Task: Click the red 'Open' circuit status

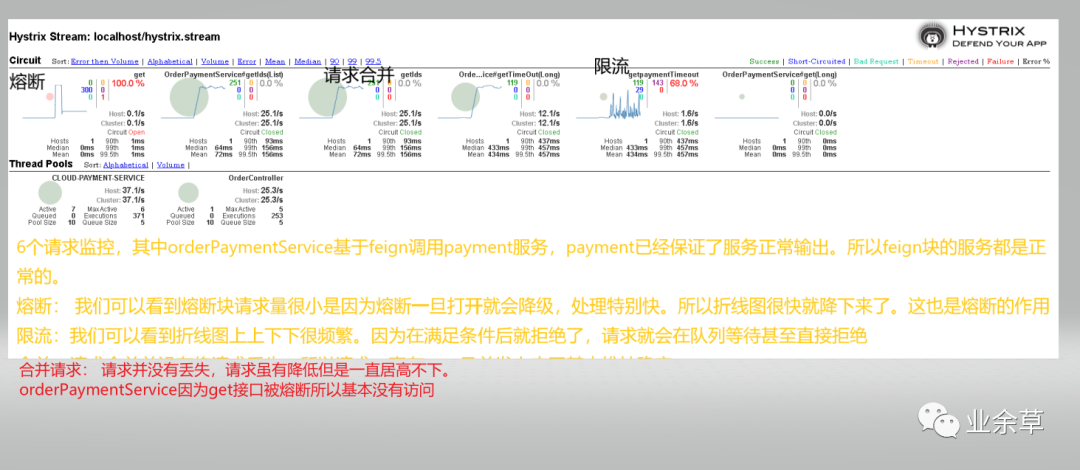Action: coord(137,132)
